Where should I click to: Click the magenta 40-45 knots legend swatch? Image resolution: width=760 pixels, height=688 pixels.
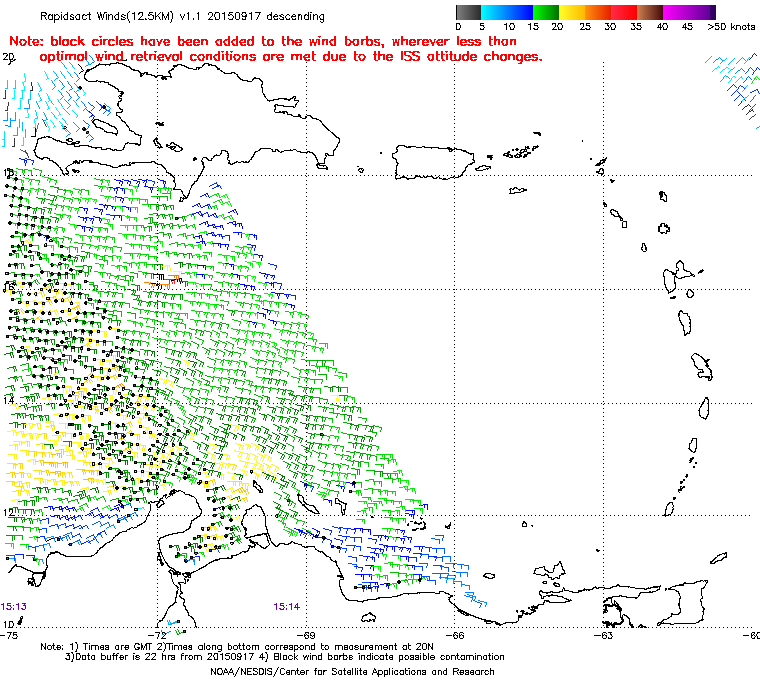(676, 12)
